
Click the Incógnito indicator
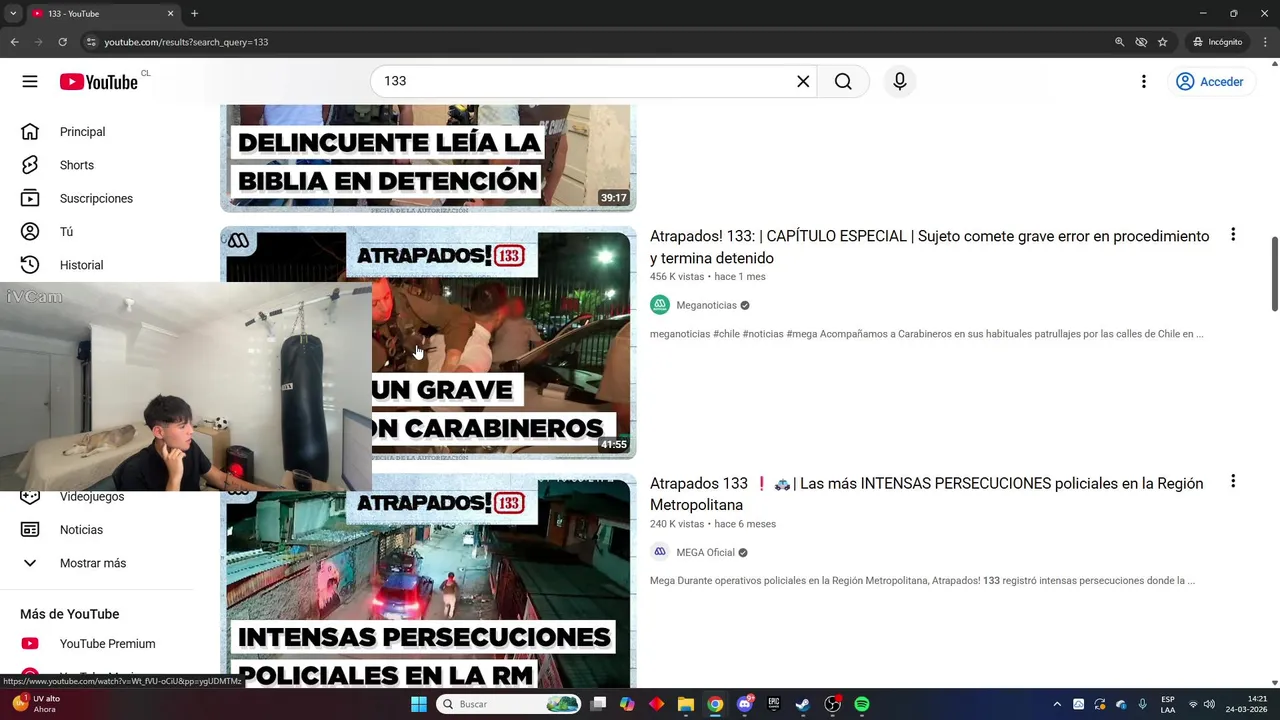(x=1217, y=42)
